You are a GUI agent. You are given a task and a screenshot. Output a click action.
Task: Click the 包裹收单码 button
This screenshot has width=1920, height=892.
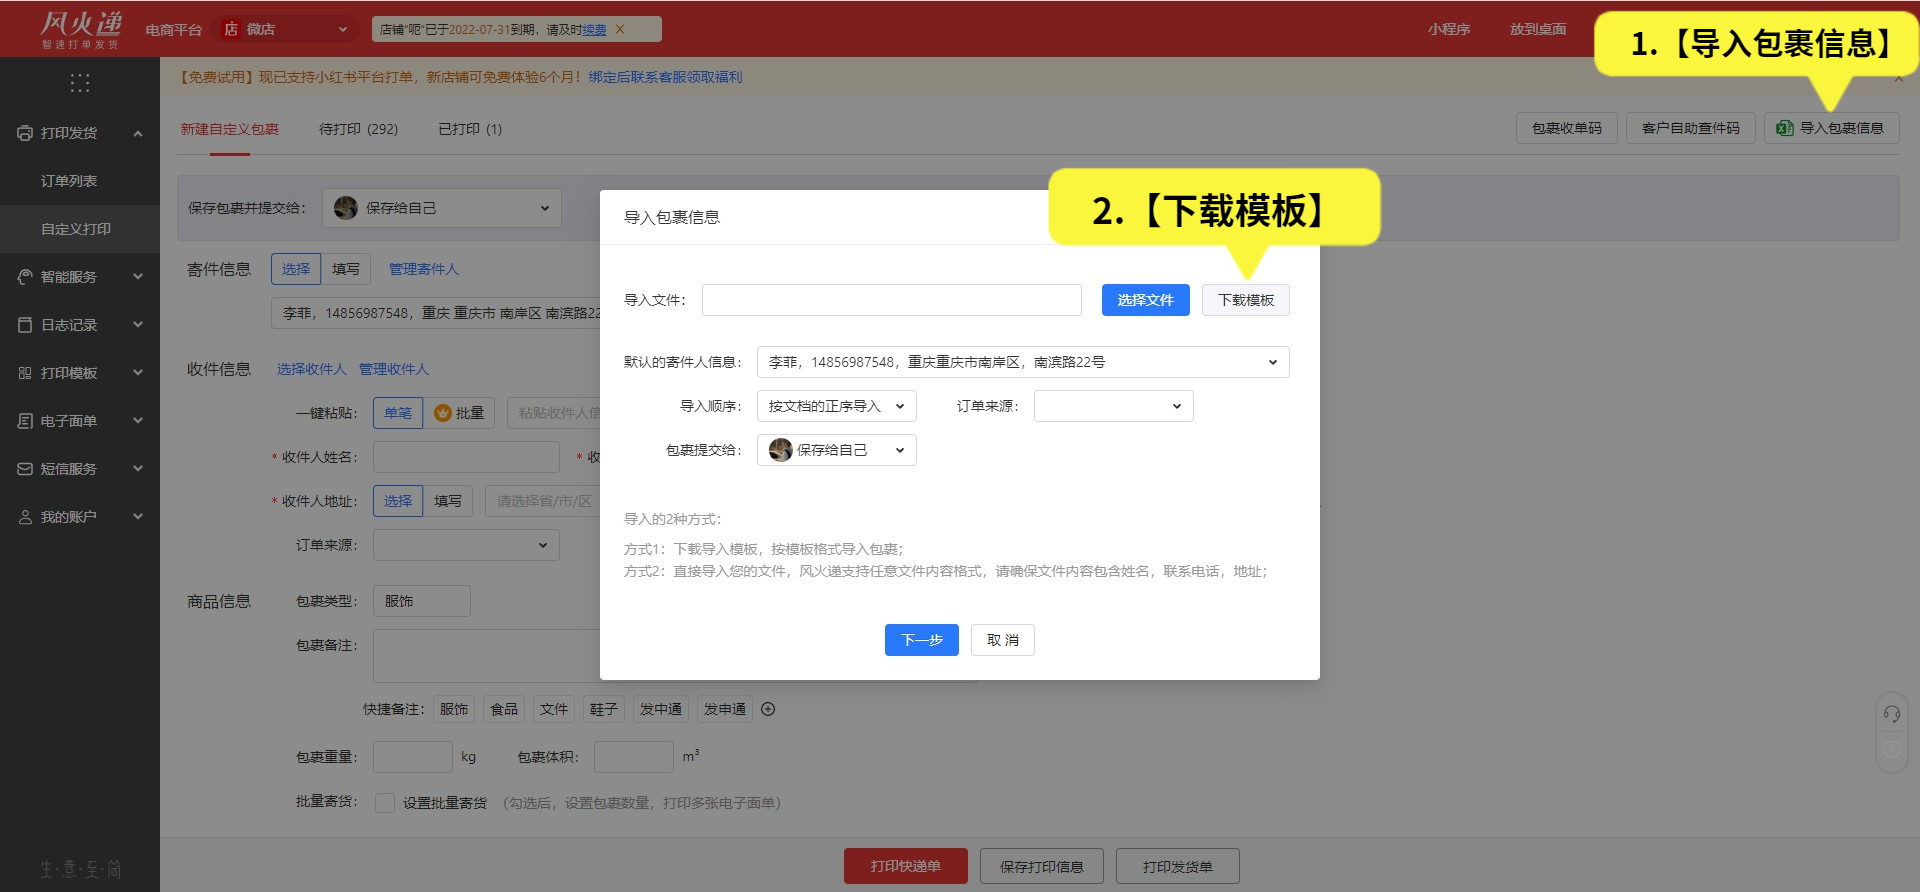click(x=1567, y=128)
